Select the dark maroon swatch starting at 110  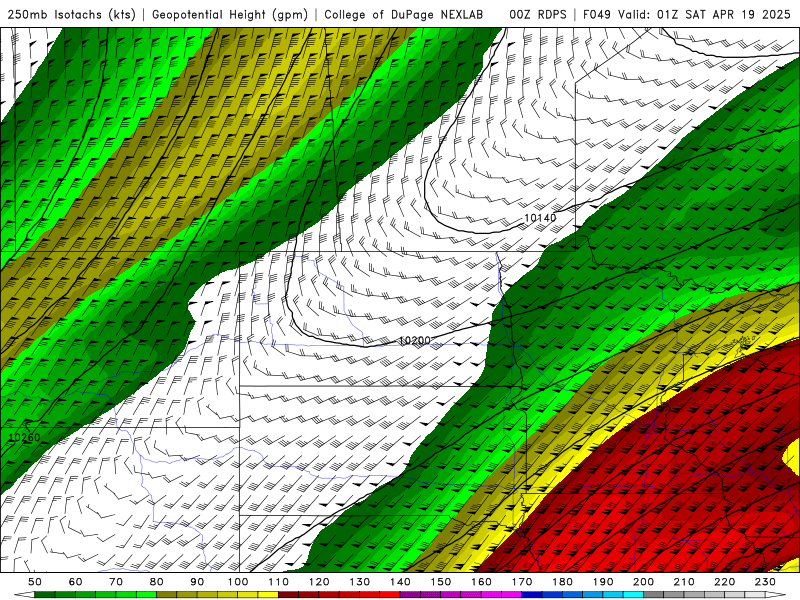[x=289, y=595]
